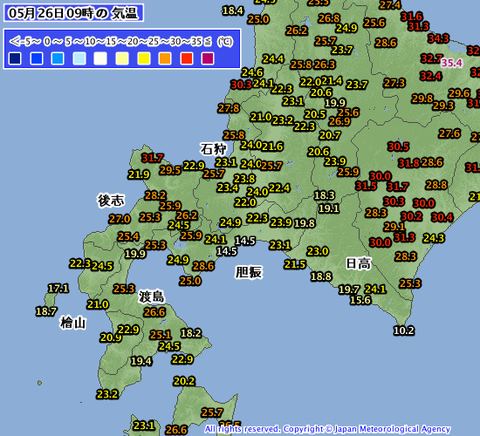Click the 34.3 temperature value
The image size is (480, 436).
(438, 38)
